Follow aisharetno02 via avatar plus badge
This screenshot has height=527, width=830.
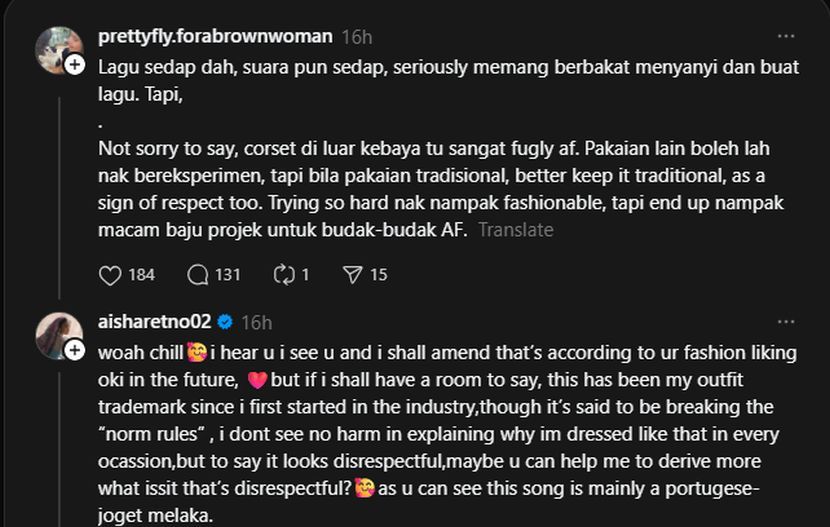click(75, 350)
